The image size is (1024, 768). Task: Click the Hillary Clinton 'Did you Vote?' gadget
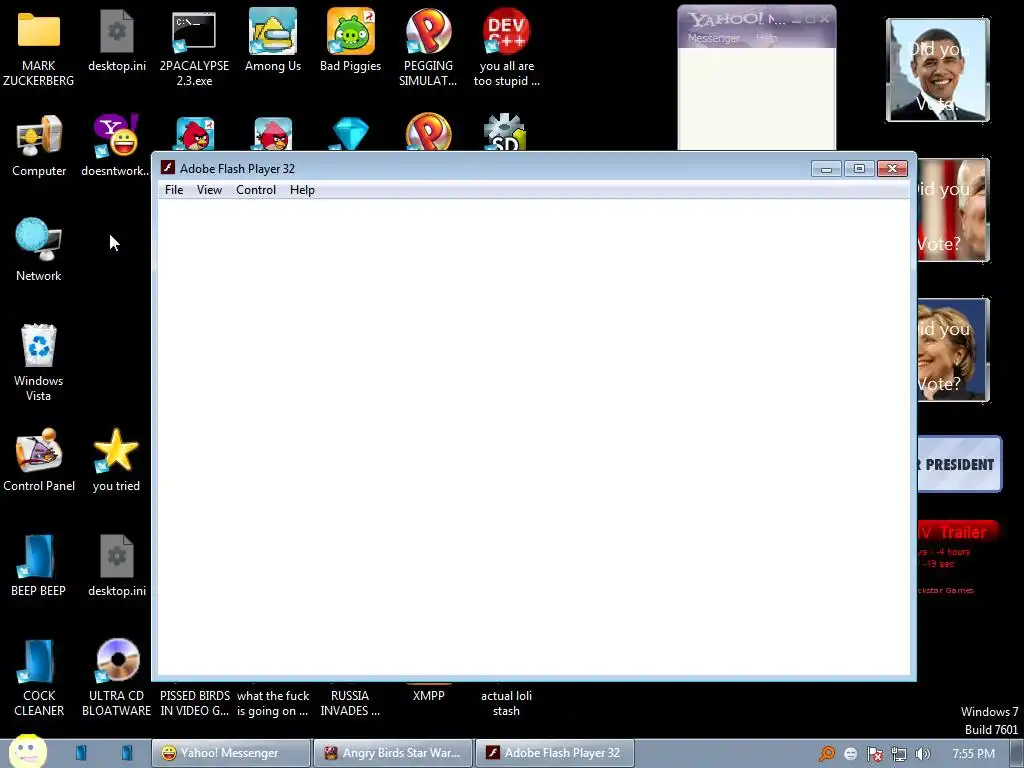[x=953, y=350]
